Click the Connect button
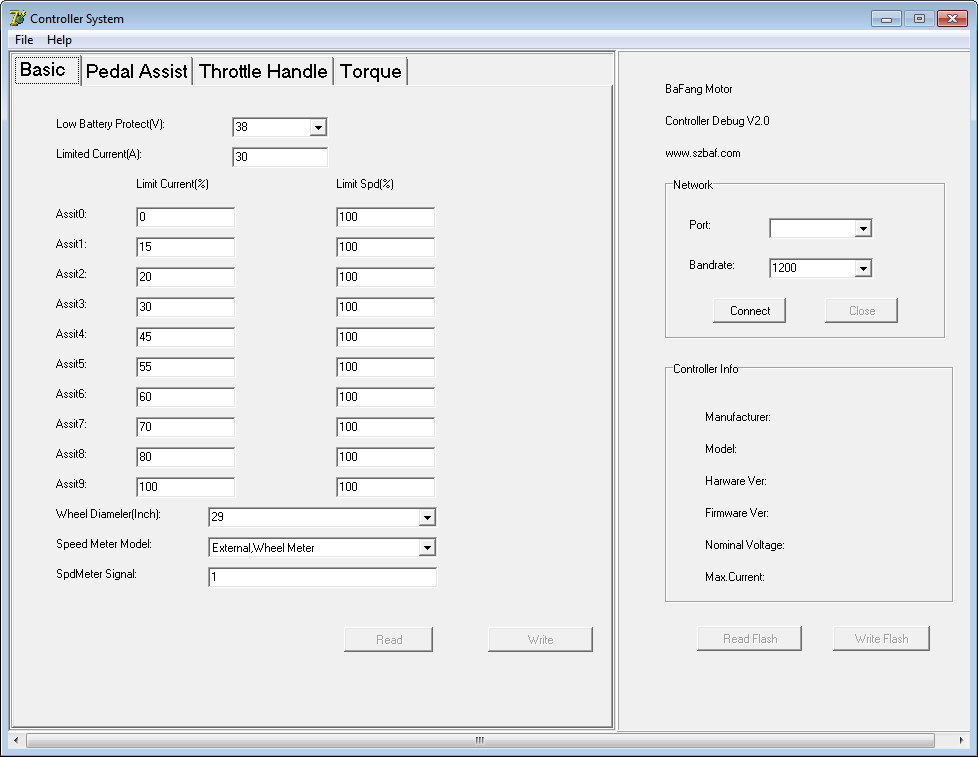 (749, 311)
